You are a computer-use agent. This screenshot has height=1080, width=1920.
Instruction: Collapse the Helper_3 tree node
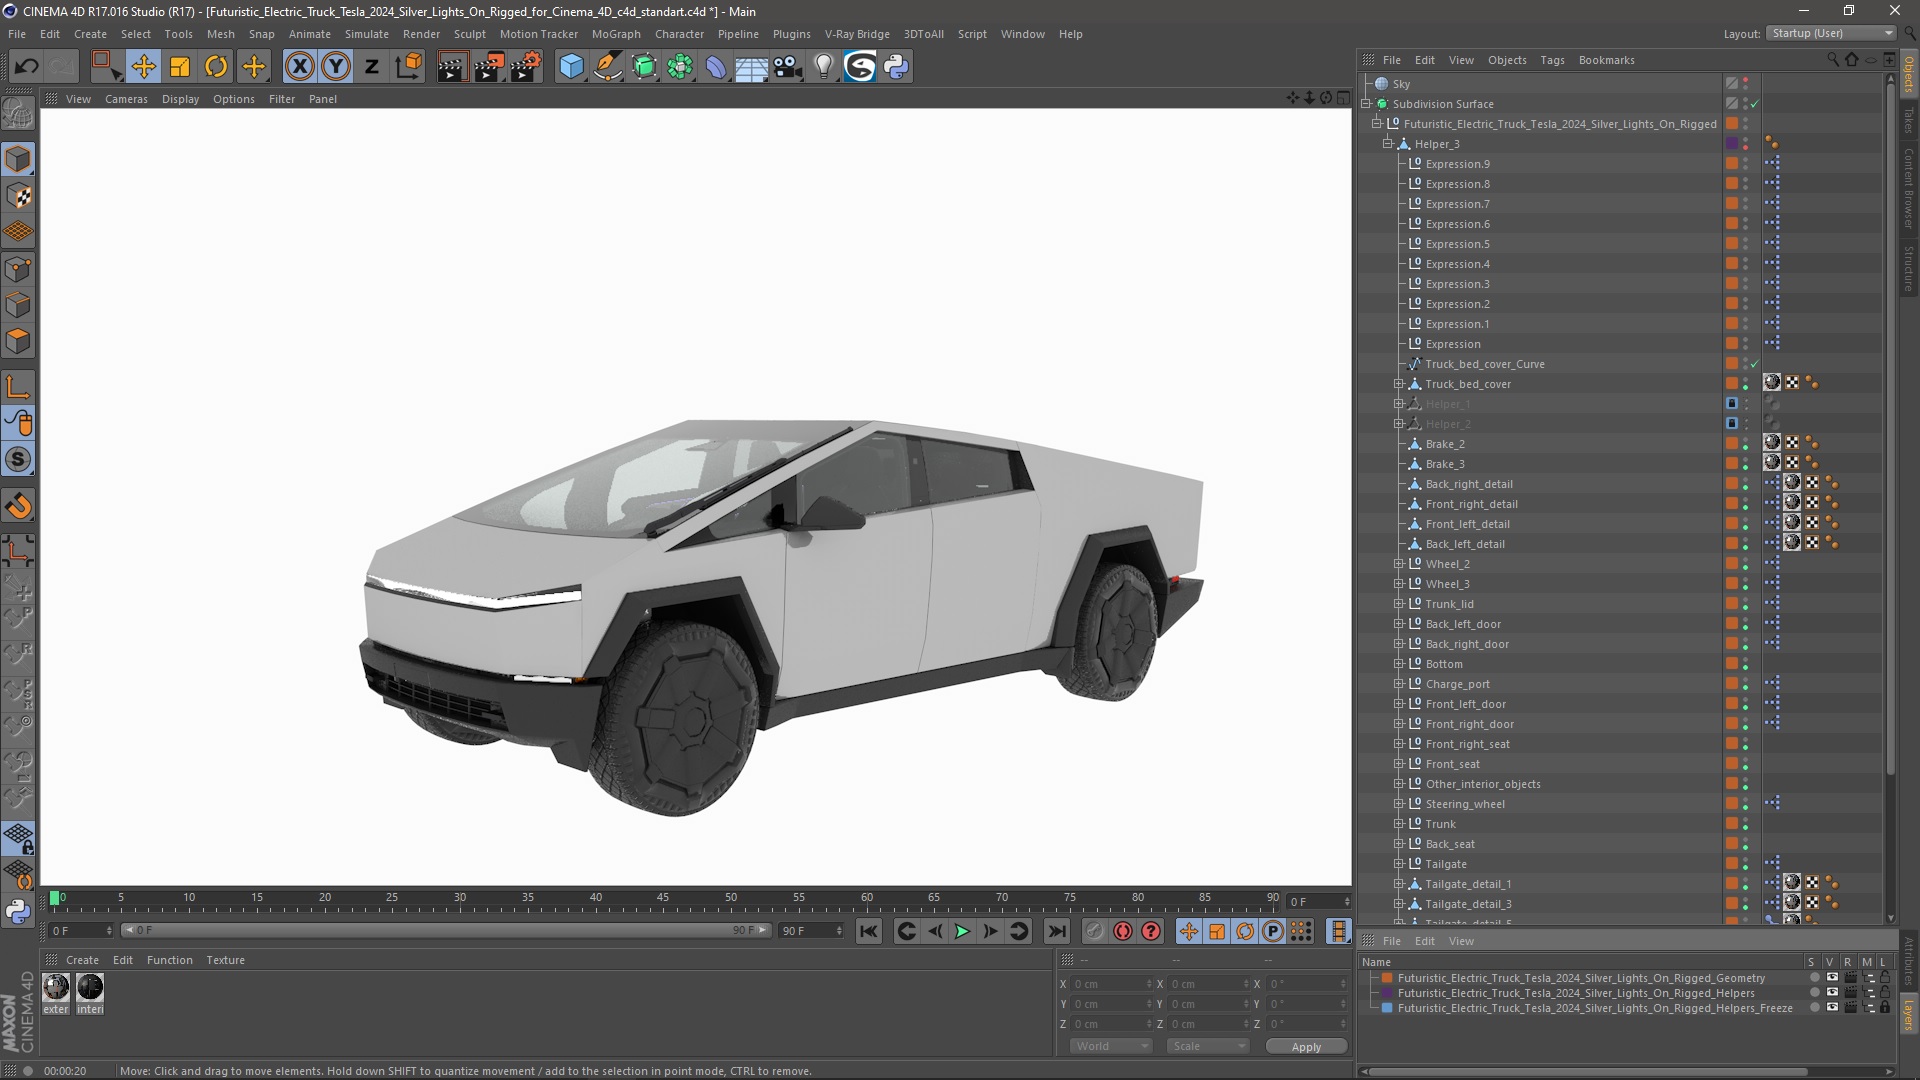point(1388,144)
